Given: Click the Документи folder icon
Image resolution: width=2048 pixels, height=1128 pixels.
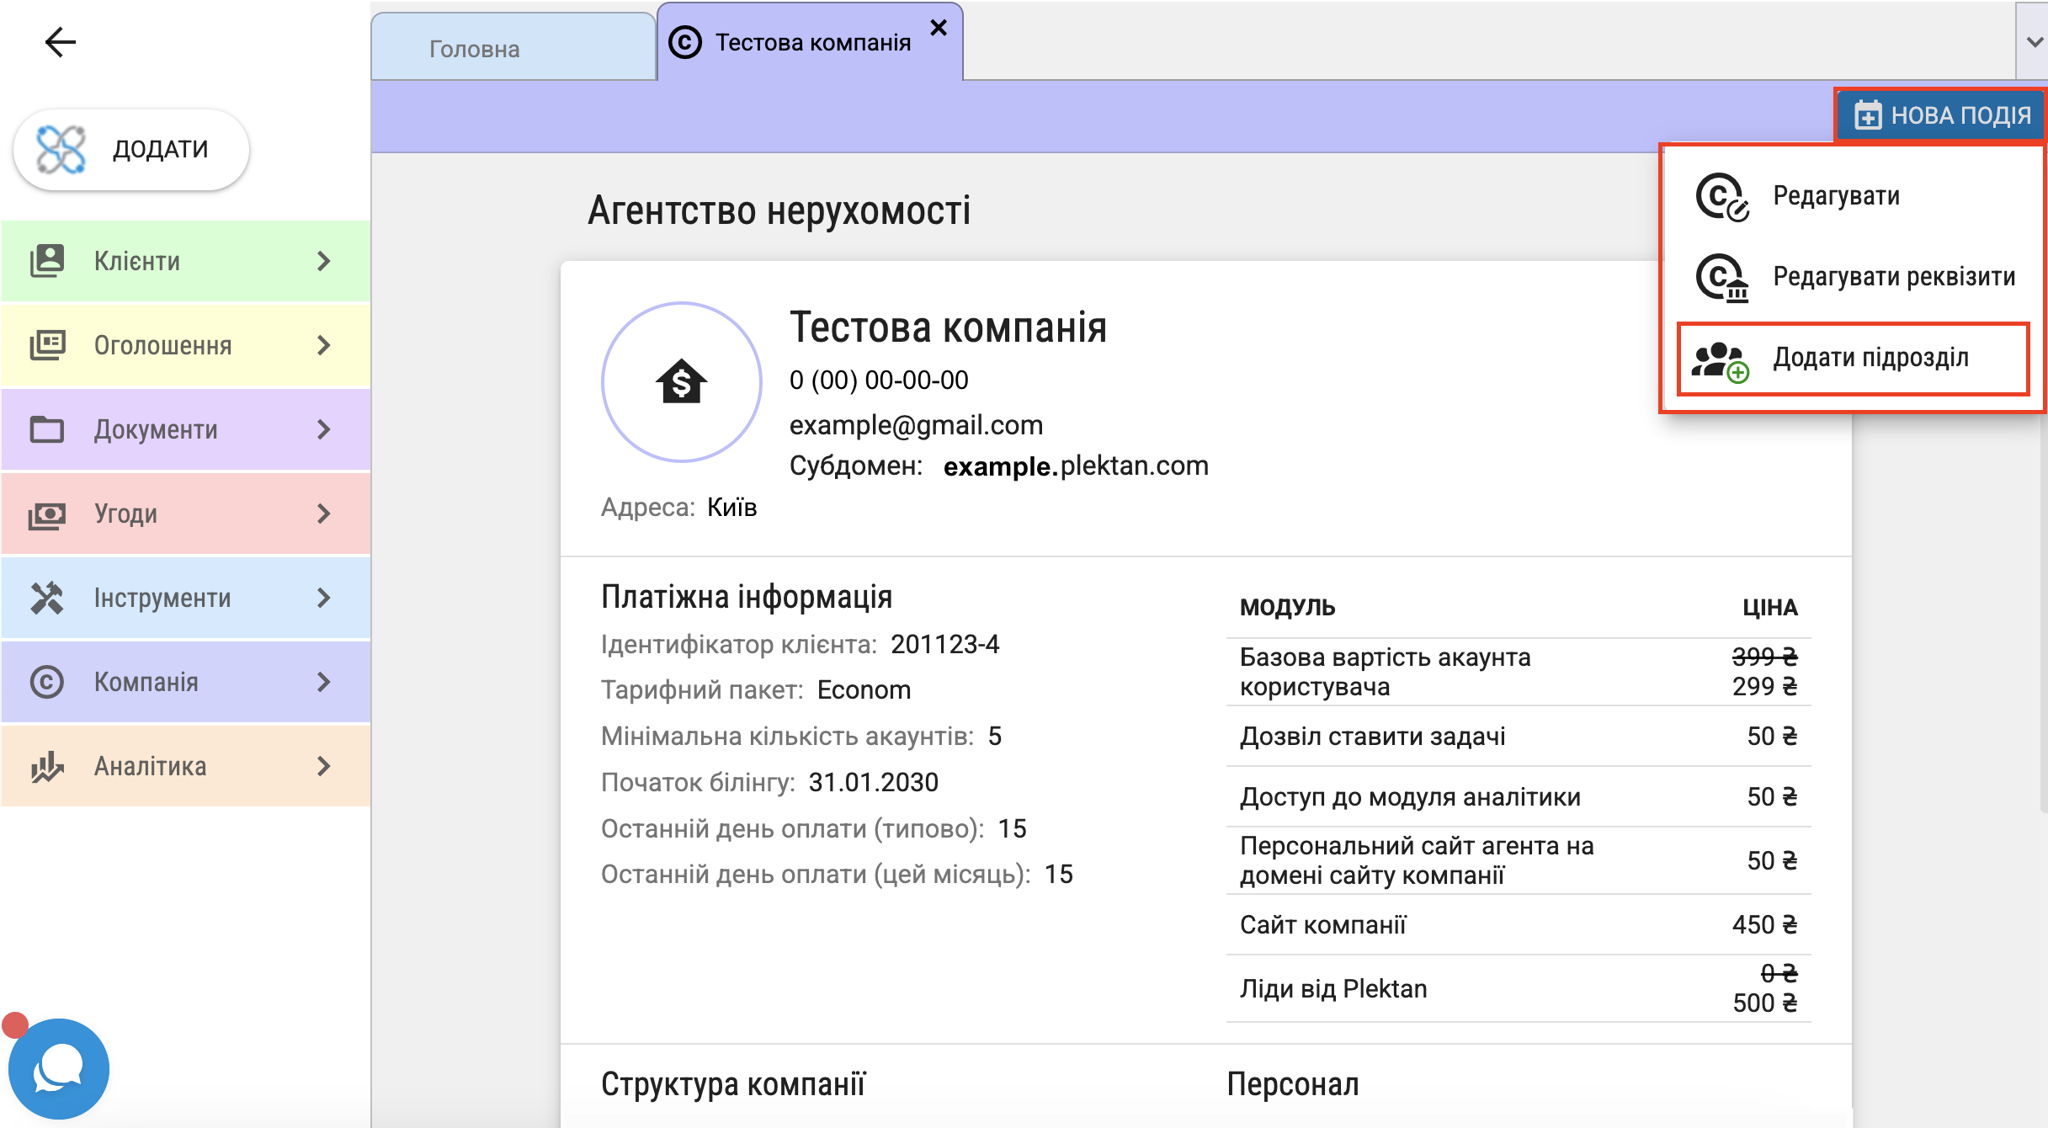Looking at the screenshot, I should click(47, 429).
